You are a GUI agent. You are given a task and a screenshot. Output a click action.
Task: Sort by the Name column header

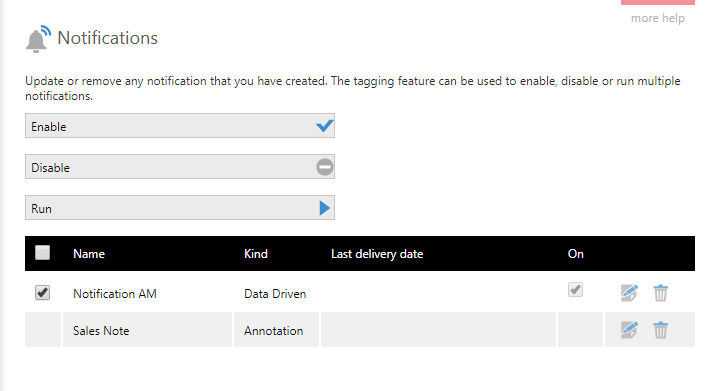point(89,254)
